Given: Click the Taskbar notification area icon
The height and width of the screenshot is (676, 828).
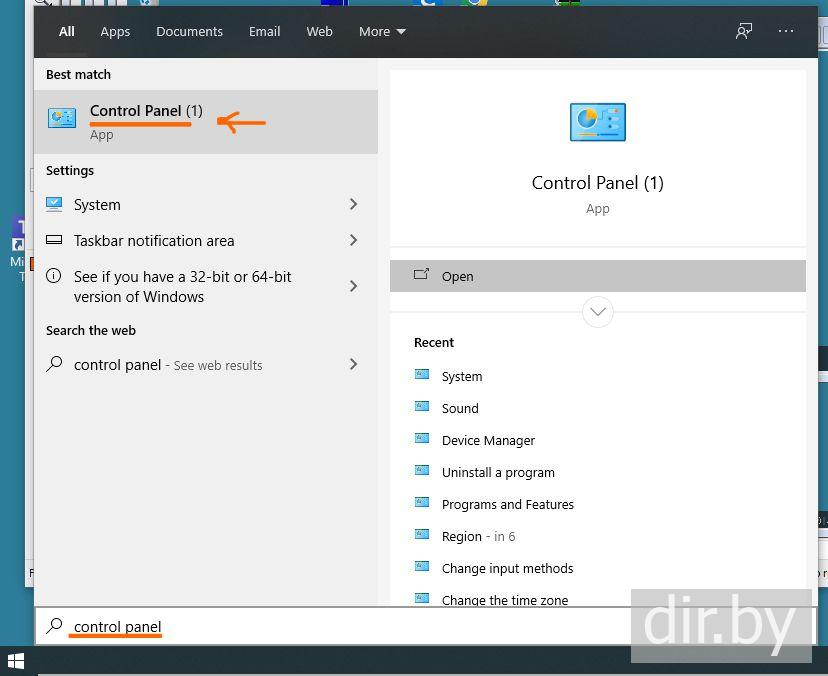Looking at the screenshot, I should (x=54, y=240).
